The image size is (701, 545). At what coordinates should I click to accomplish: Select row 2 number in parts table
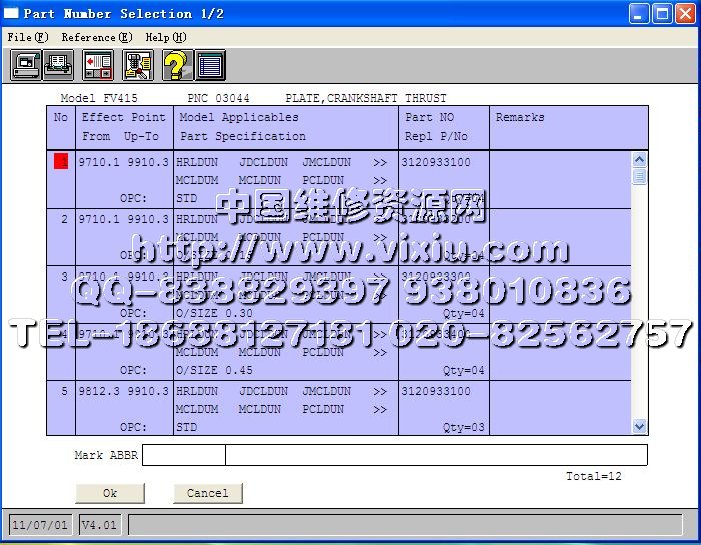(x=64, y=219)
